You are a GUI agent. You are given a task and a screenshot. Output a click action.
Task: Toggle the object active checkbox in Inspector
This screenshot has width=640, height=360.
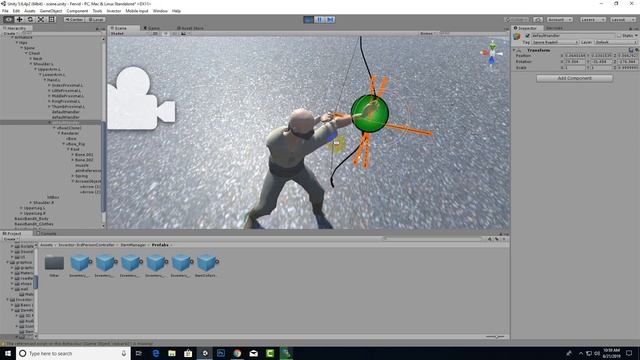(x=527, y=36)
